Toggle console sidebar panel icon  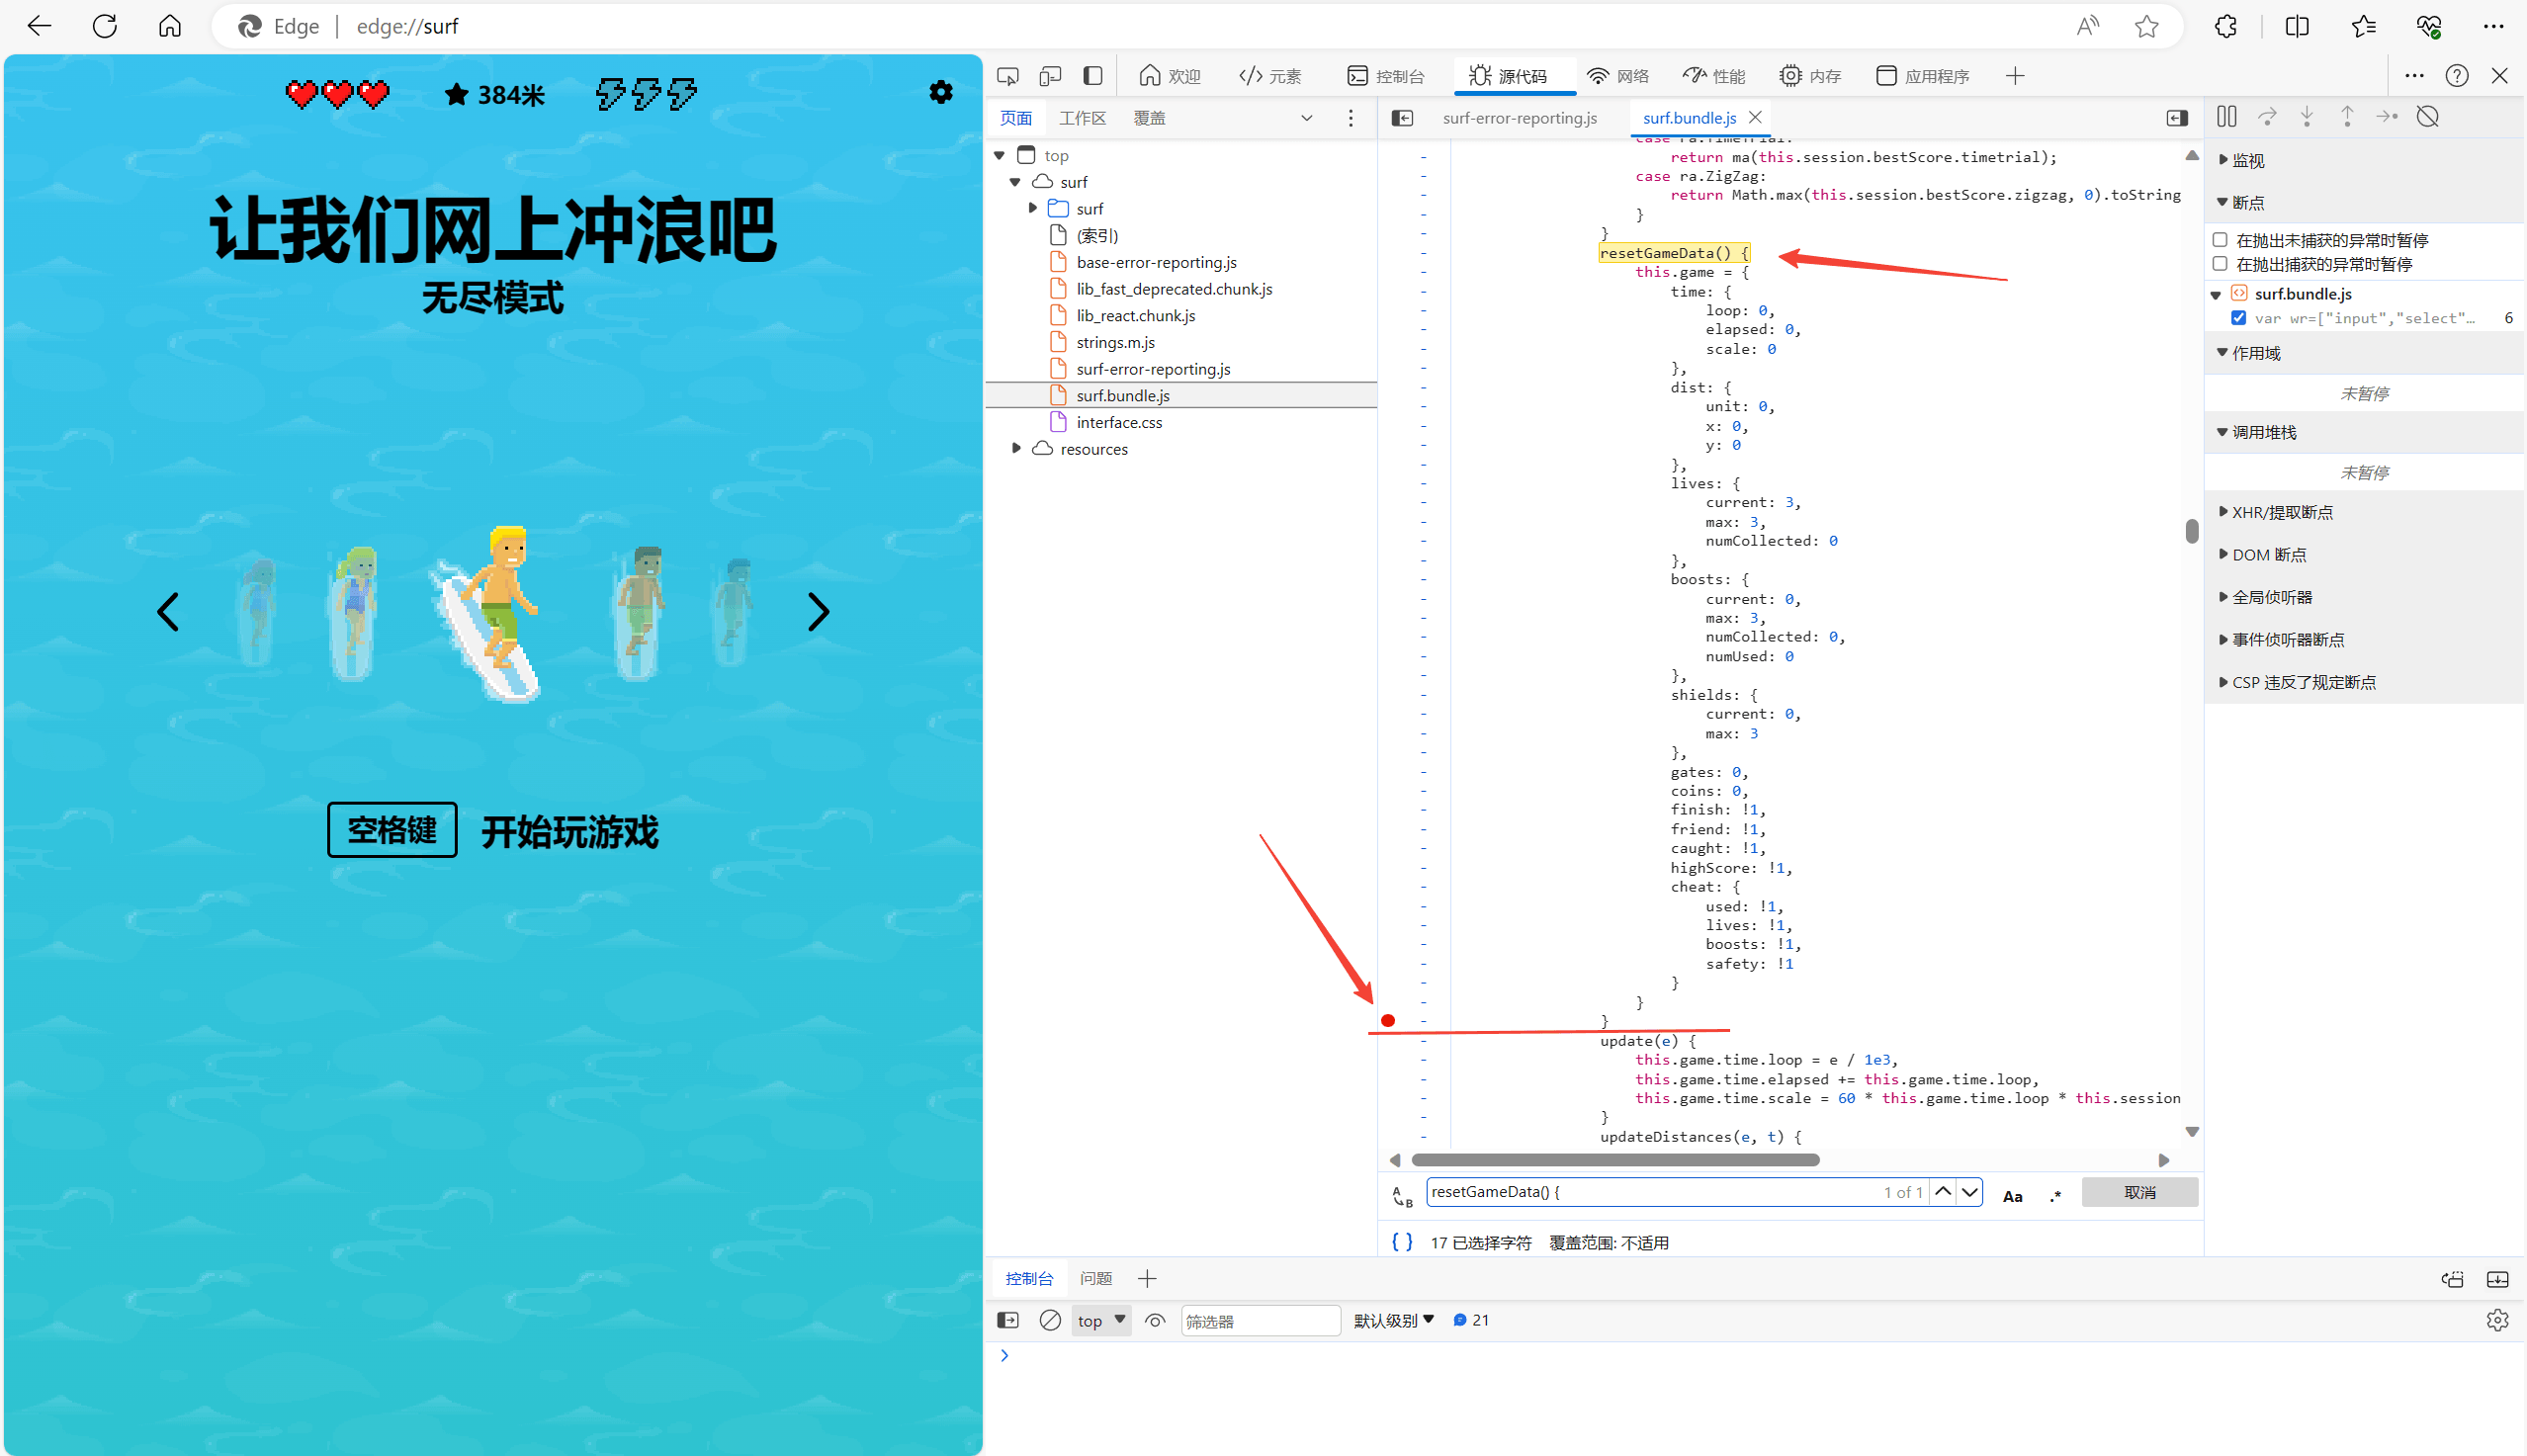pyautogui.click(x=1008, y=1320)
